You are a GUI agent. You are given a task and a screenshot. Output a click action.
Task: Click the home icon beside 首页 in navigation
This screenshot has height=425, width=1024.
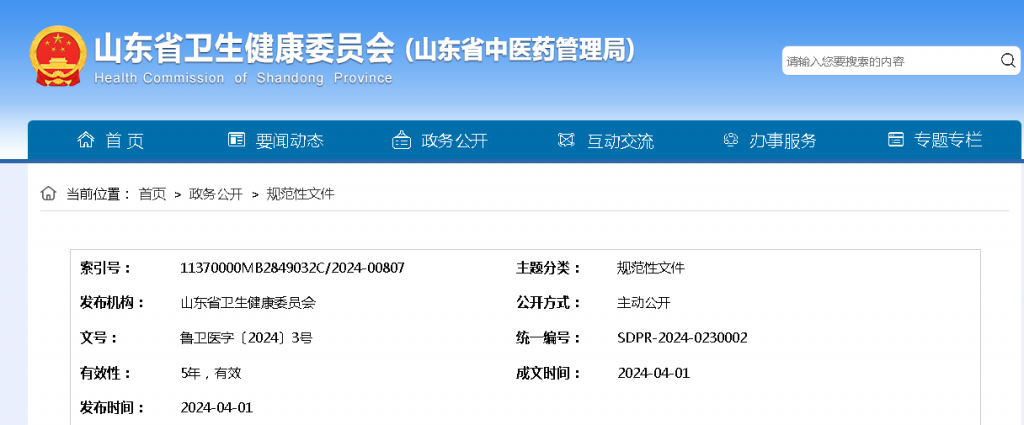pos(86,140)
